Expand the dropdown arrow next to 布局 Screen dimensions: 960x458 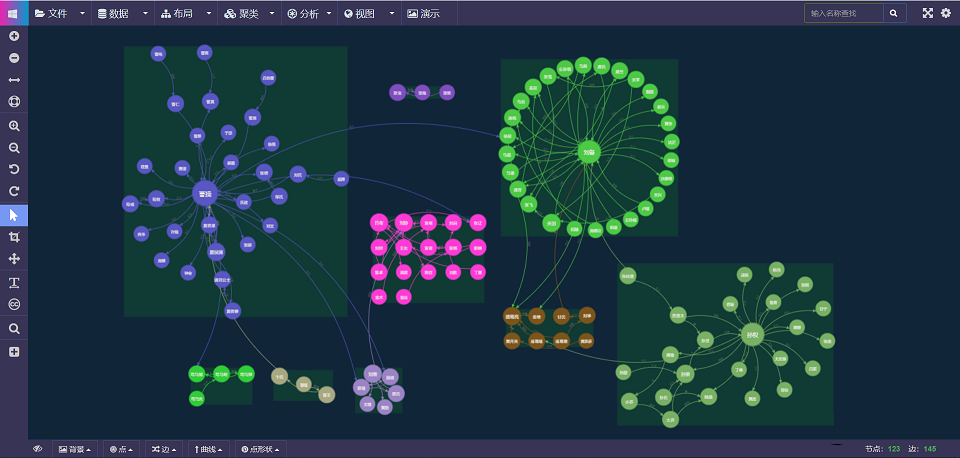point(209,13)
